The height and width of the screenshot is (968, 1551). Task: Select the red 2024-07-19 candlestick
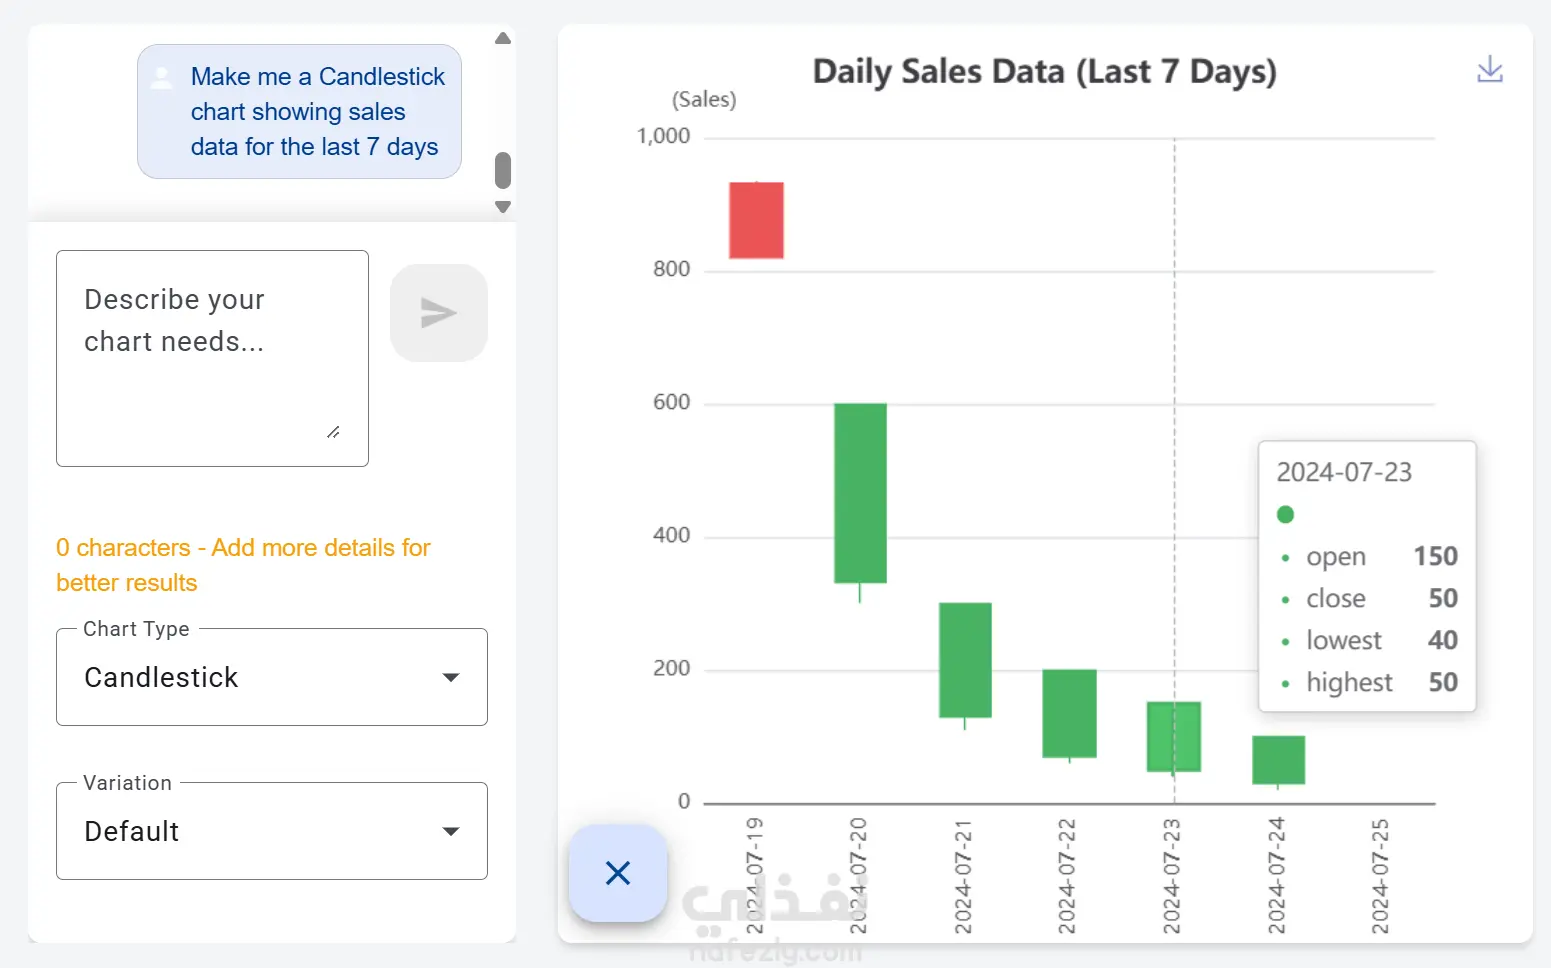coord(756,220)
